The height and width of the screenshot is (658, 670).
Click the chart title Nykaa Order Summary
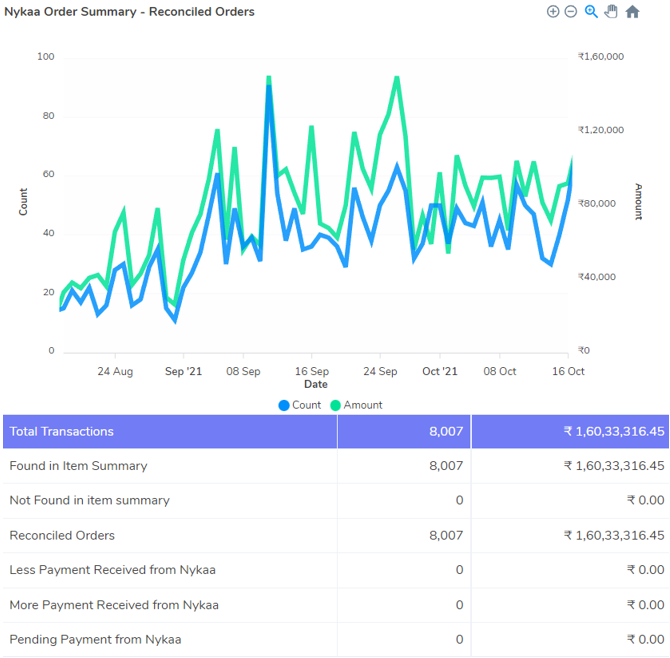tap(129, 12)
